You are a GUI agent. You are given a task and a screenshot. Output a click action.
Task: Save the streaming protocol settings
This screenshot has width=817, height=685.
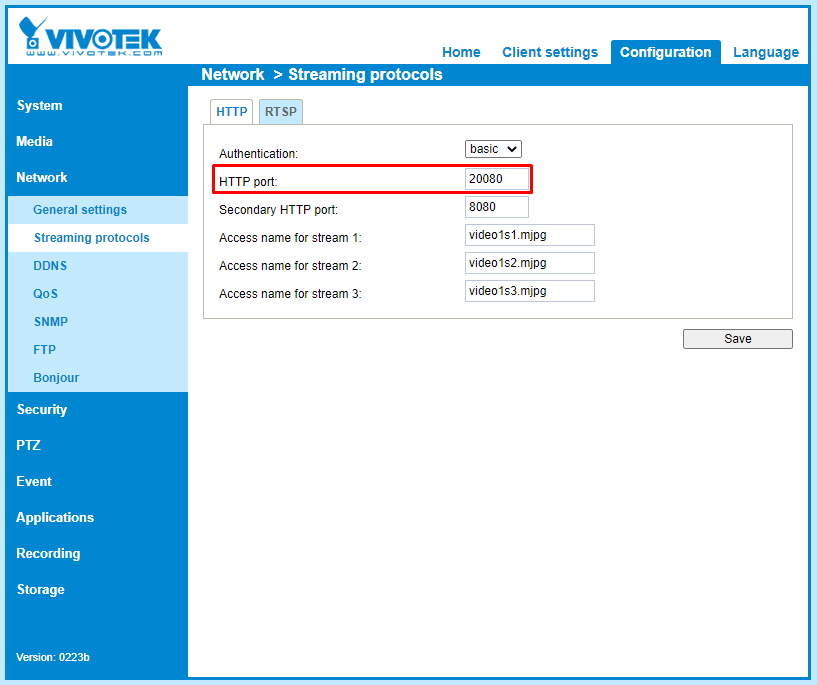(737, 338)
